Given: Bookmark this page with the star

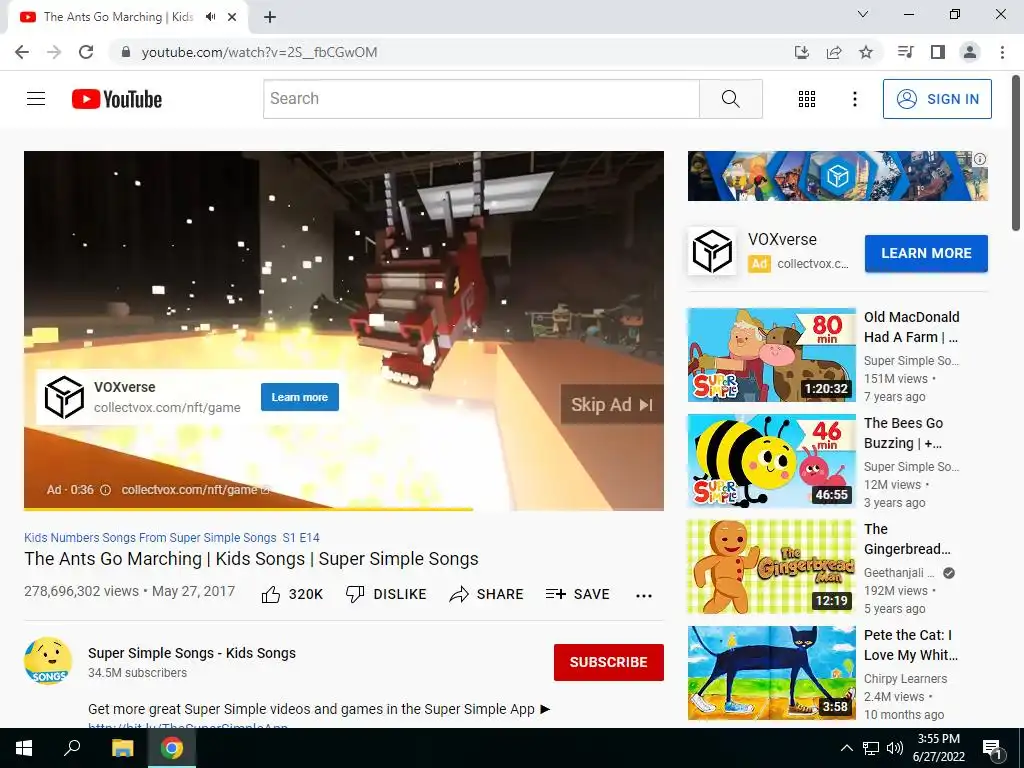Looking at the screenshot, I should point(866,52).
